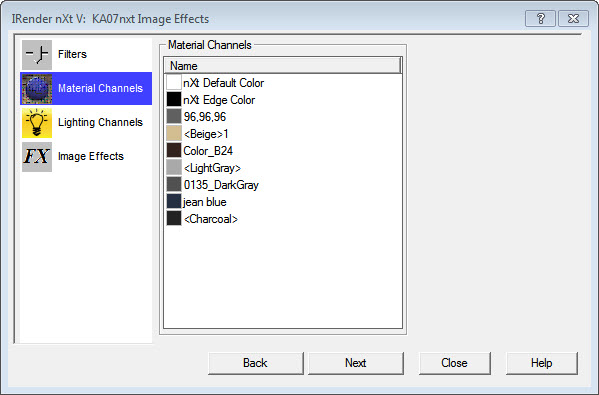Click the gray 96,96,96 swatch
This screenshot has width=599, height=395.
coord(174,117)
